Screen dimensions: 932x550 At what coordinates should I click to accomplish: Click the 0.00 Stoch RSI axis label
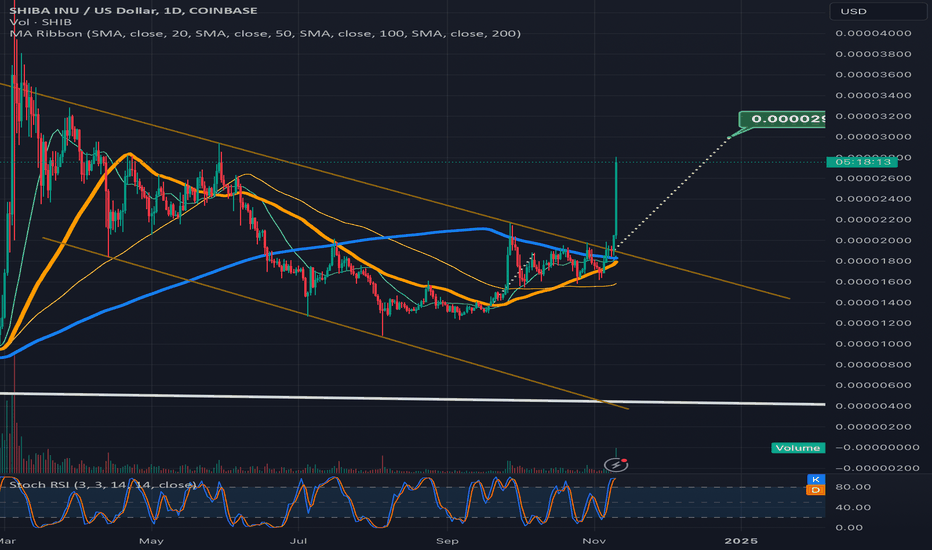point(849,527)
